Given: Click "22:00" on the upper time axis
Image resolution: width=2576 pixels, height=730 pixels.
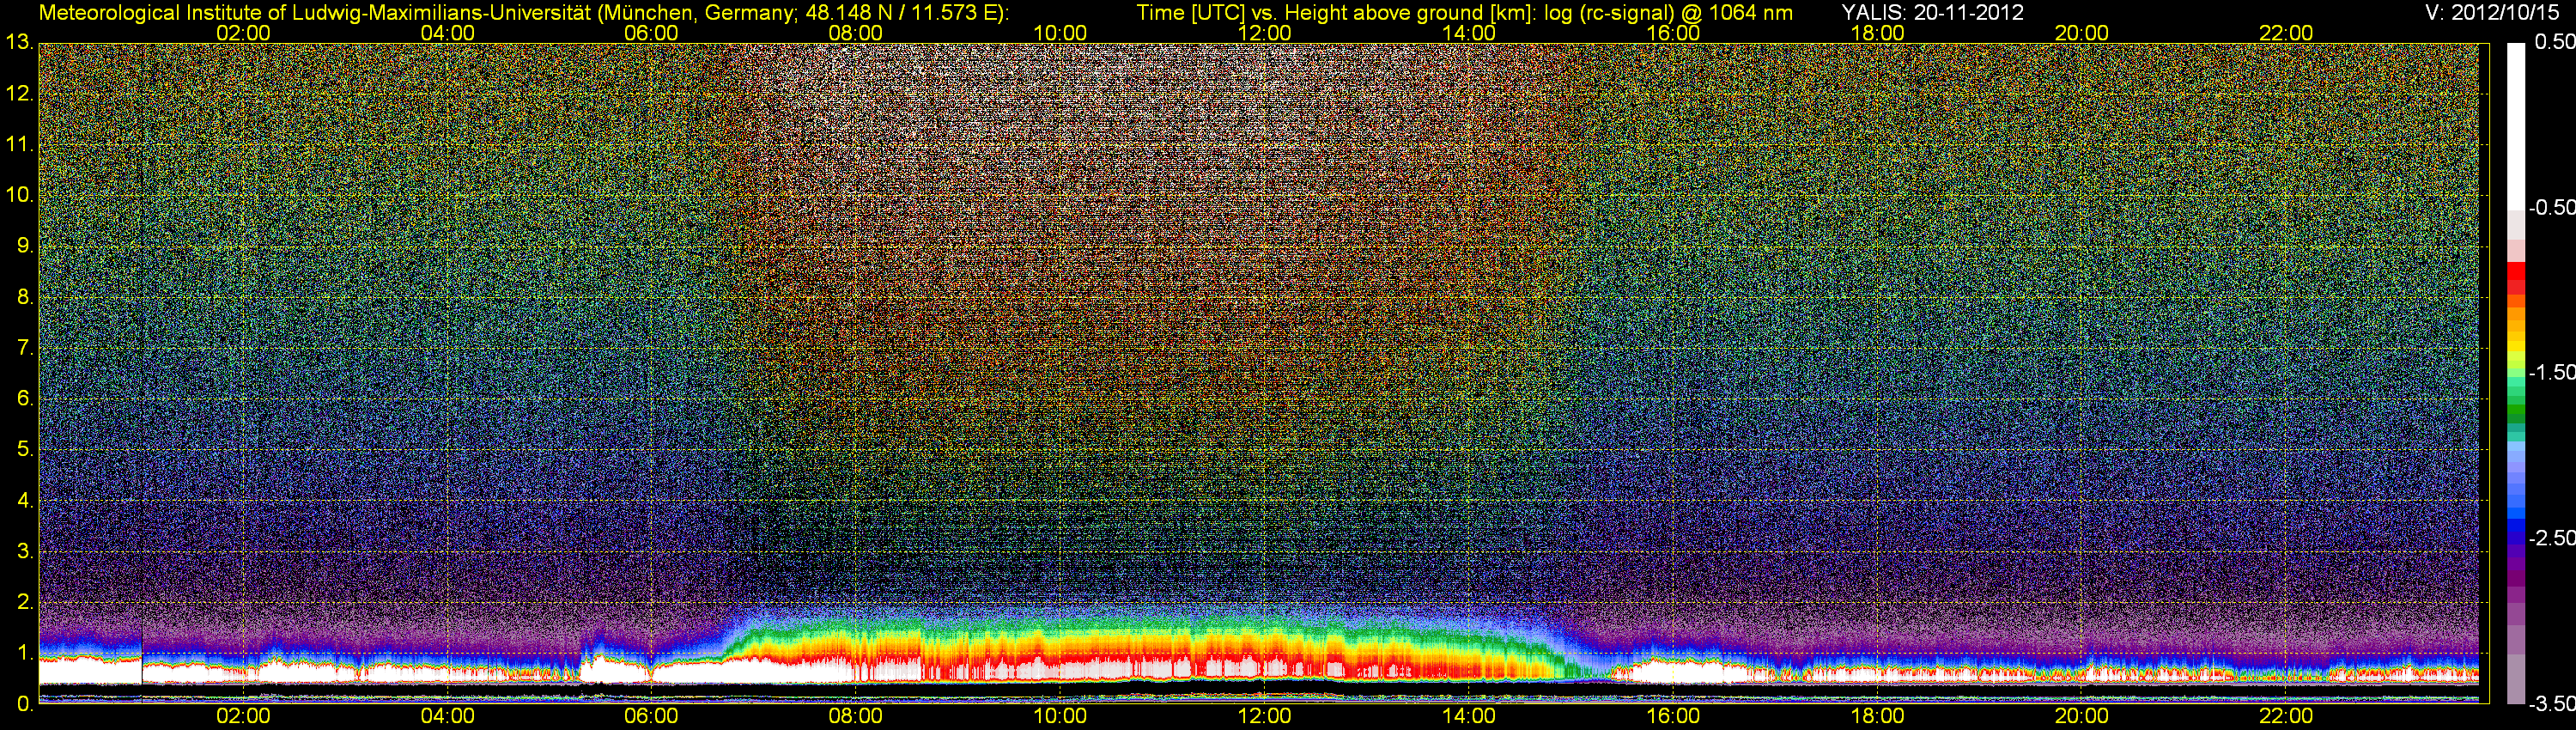Looking at the screenshot, I should click(2286, 33).
